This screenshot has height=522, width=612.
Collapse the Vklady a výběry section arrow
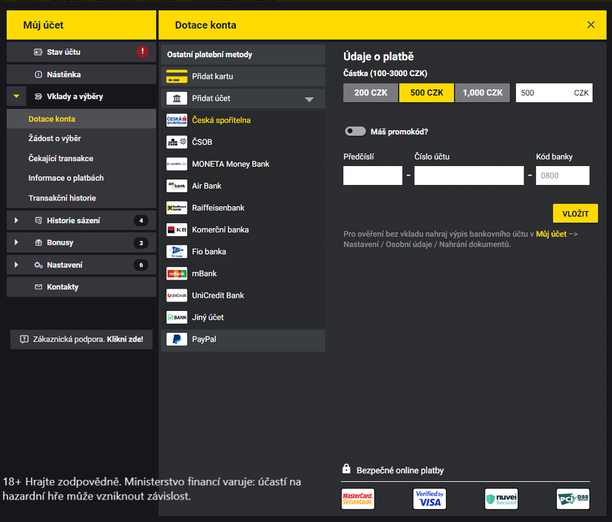(x=16, y=96)
